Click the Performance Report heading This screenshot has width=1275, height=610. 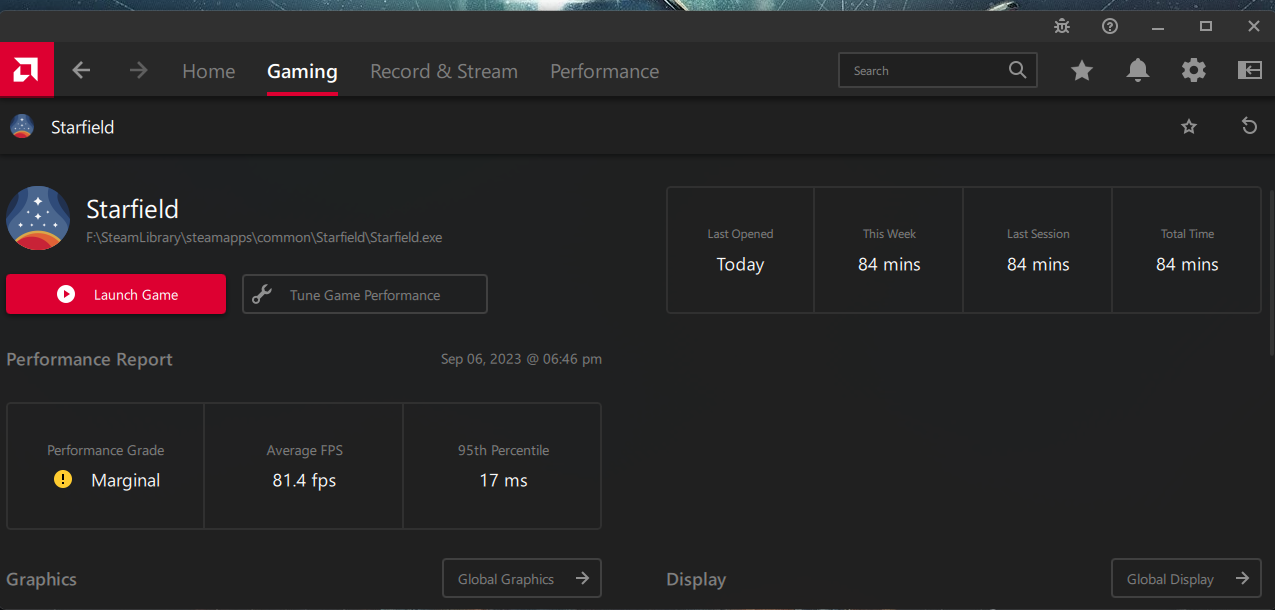[89, 359]
